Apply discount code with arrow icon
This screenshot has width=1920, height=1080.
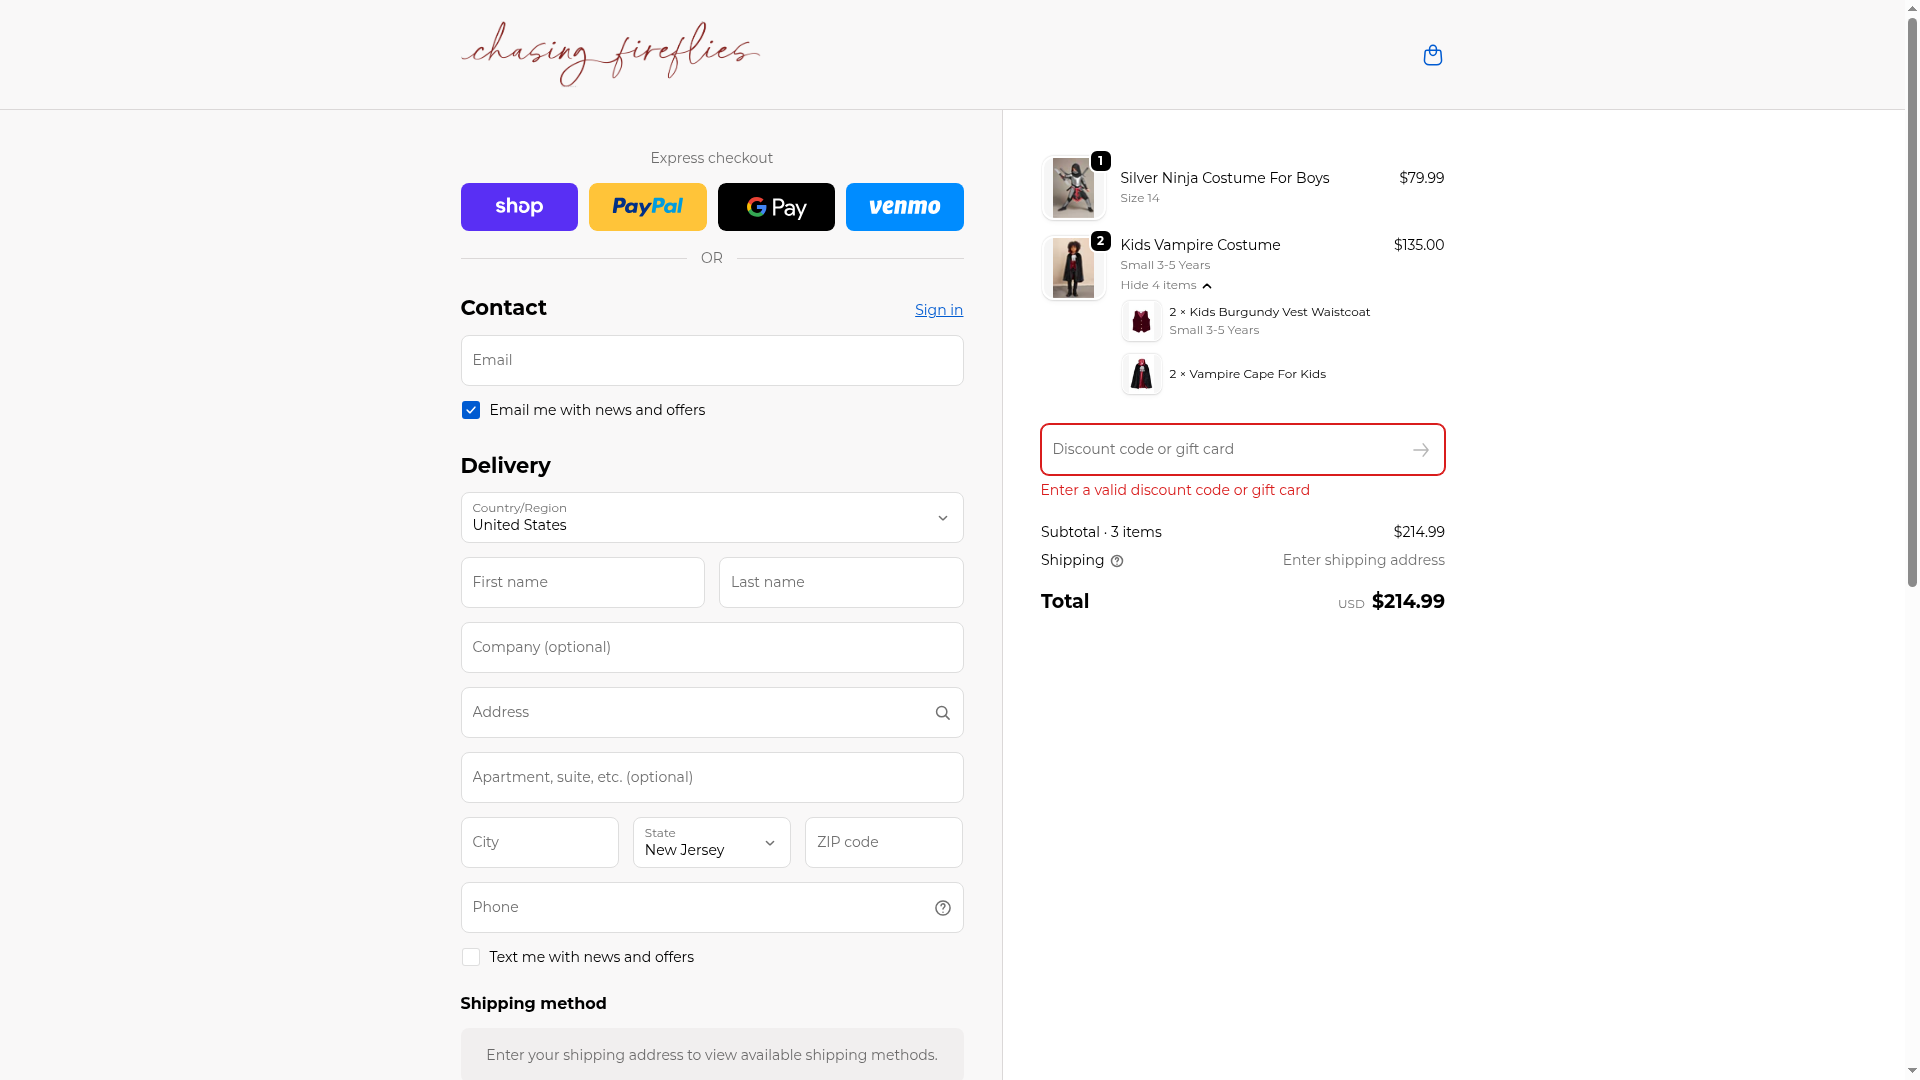1420,450
